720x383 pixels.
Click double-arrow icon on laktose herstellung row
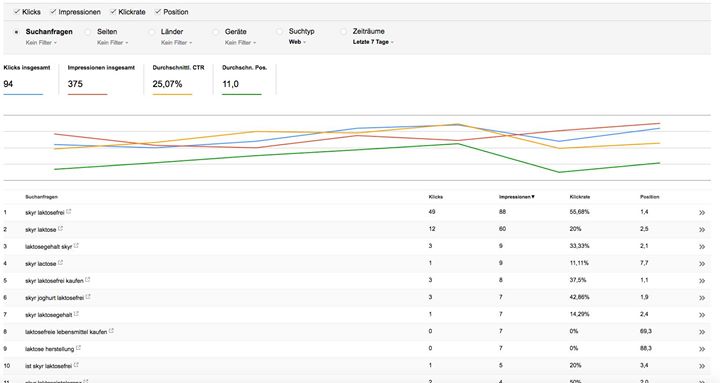pos(702,349)
